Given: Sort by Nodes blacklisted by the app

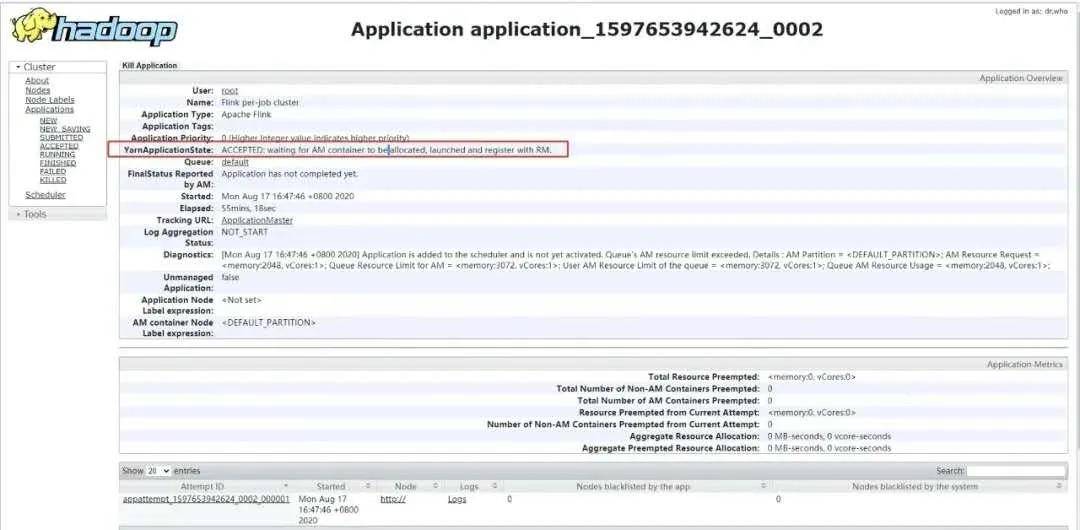Looking at the screenshot, I should 636,487.
